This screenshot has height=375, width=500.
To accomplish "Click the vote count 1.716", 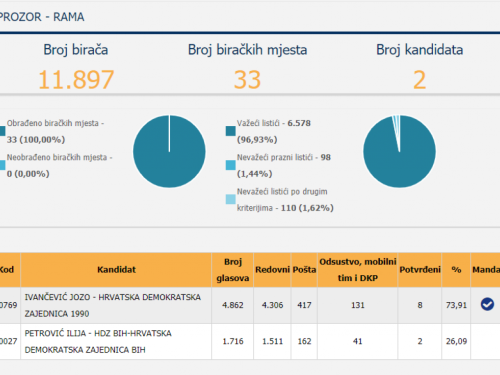I will point(233,341).
